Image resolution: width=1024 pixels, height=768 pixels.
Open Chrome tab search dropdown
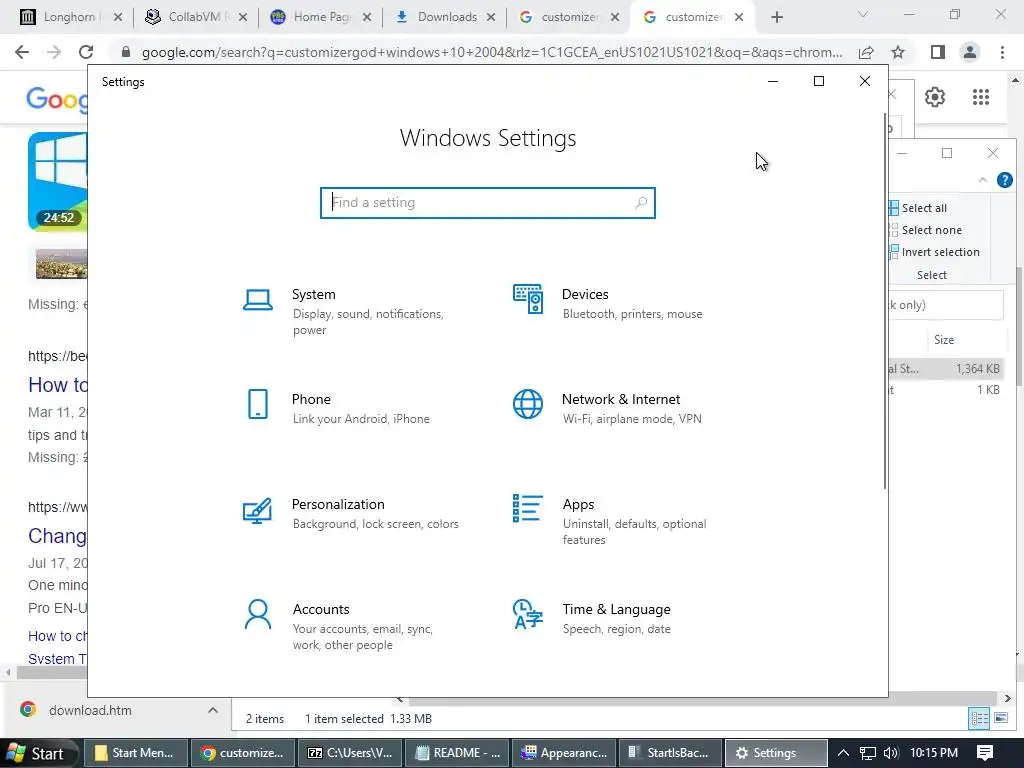pos(863,14)
